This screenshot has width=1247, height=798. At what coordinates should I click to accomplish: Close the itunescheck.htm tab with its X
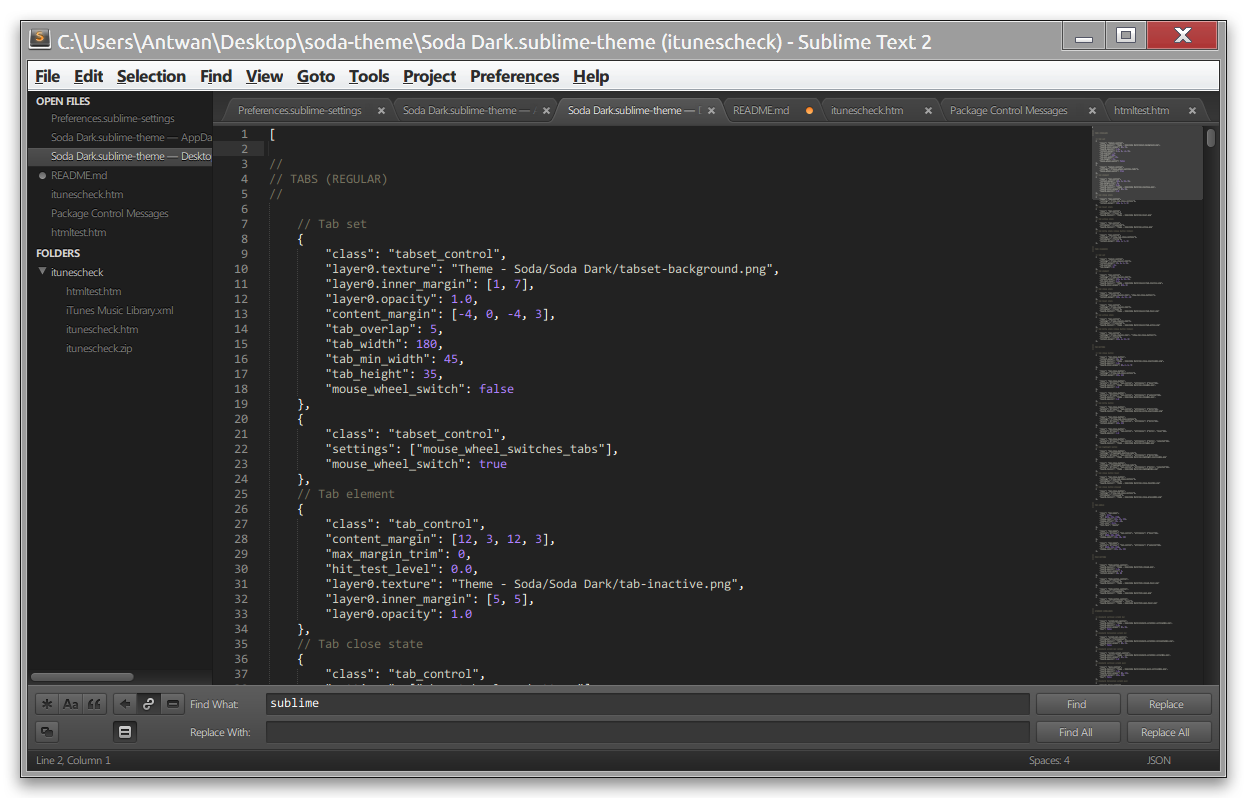tap(928, 111)
